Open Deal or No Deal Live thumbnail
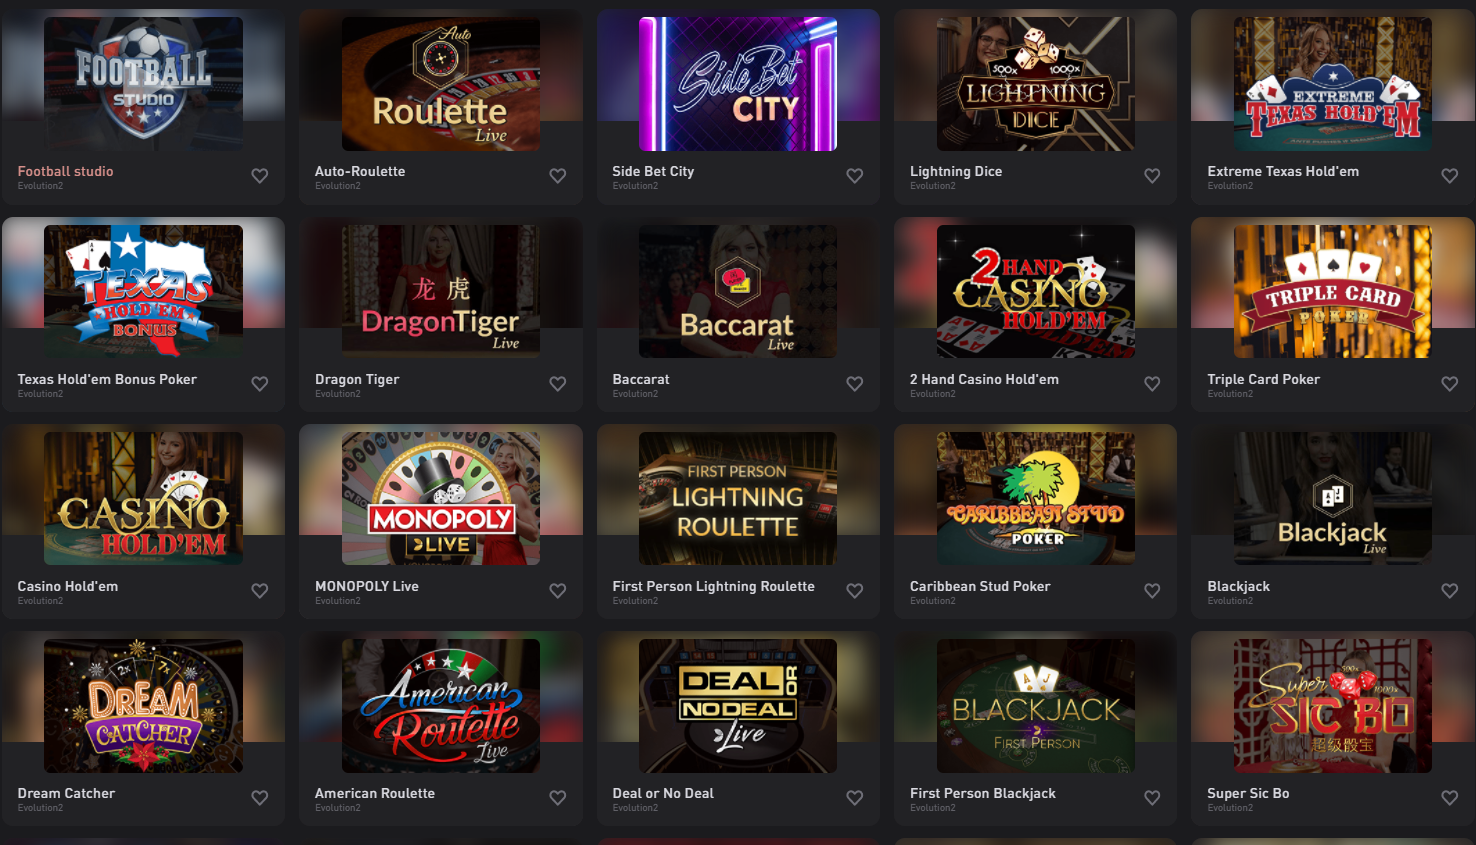The width and height of the screenshot is (1476, 845). pyautogui.click(x=738, y=706)
